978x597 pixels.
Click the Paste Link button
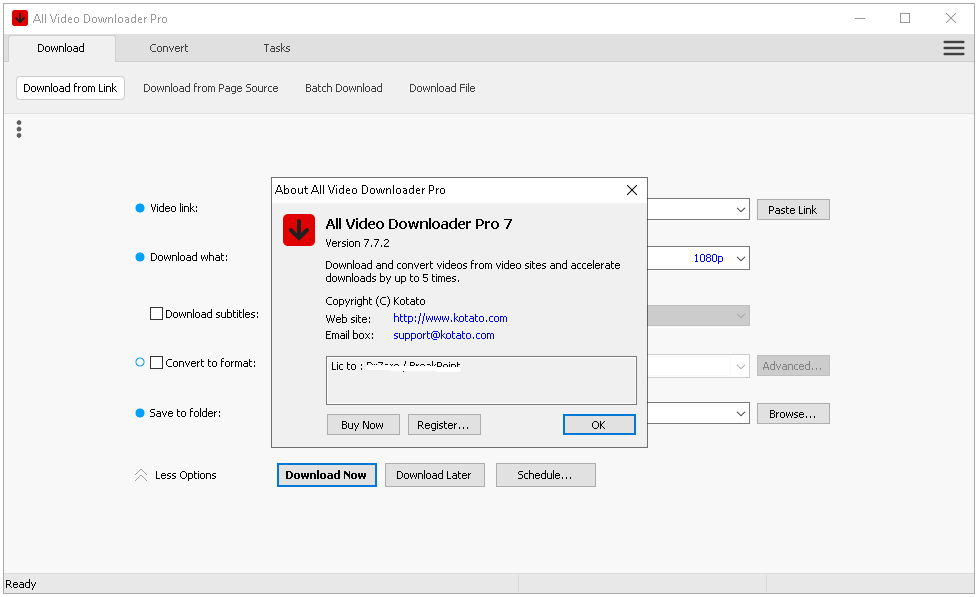793,210
